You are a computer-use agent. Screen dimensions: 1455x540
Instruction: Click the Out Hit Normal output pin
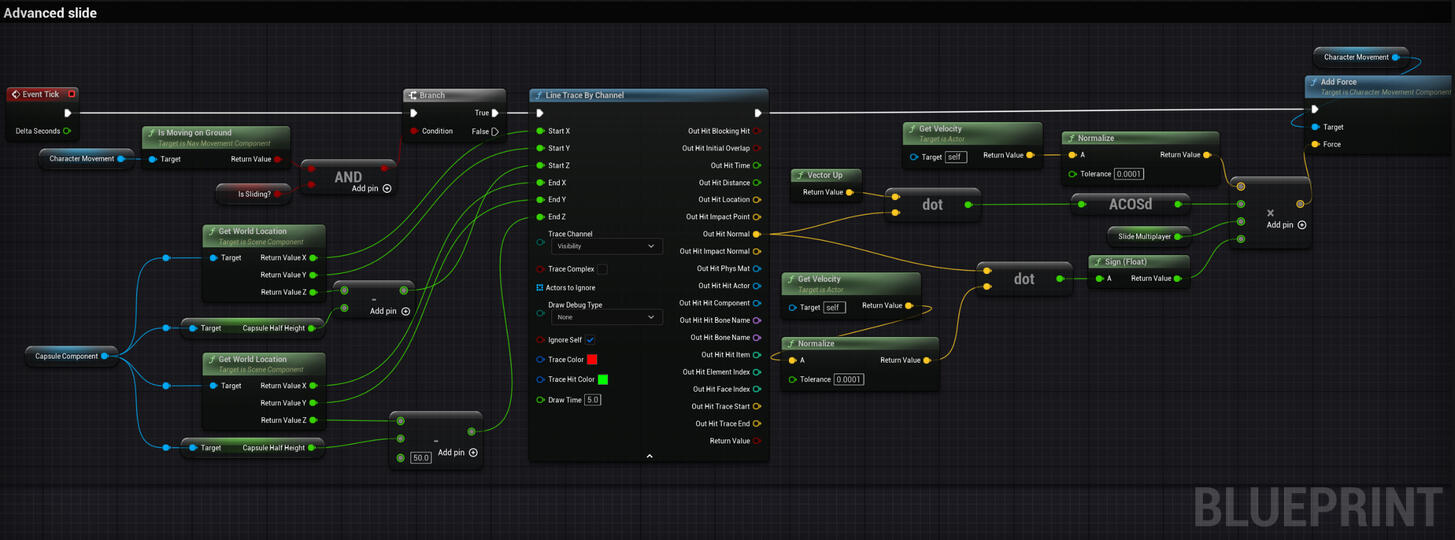tap(756, 234)
